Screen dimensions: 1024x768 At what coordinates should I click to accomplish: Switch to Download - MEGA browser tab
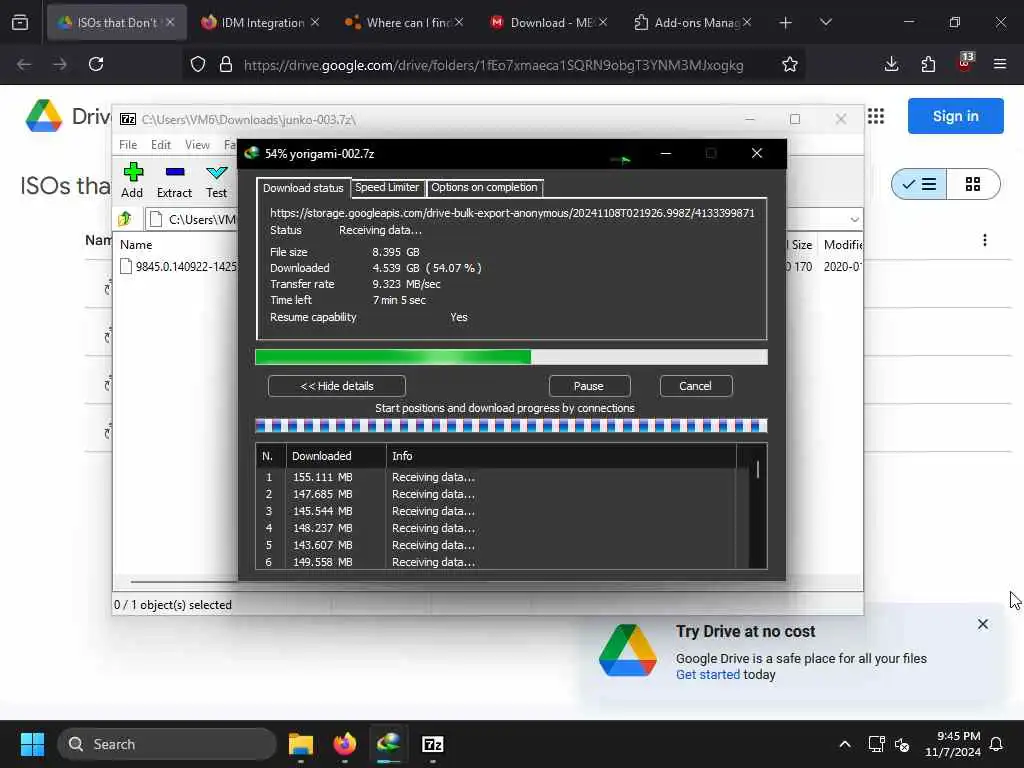pyautogui.click(x=549, y=23)
